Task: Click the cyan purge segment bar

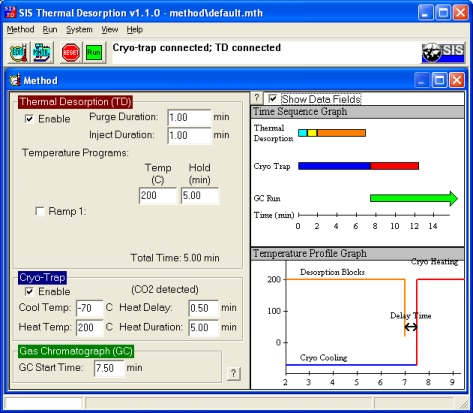Action: (x=303, y=133)
